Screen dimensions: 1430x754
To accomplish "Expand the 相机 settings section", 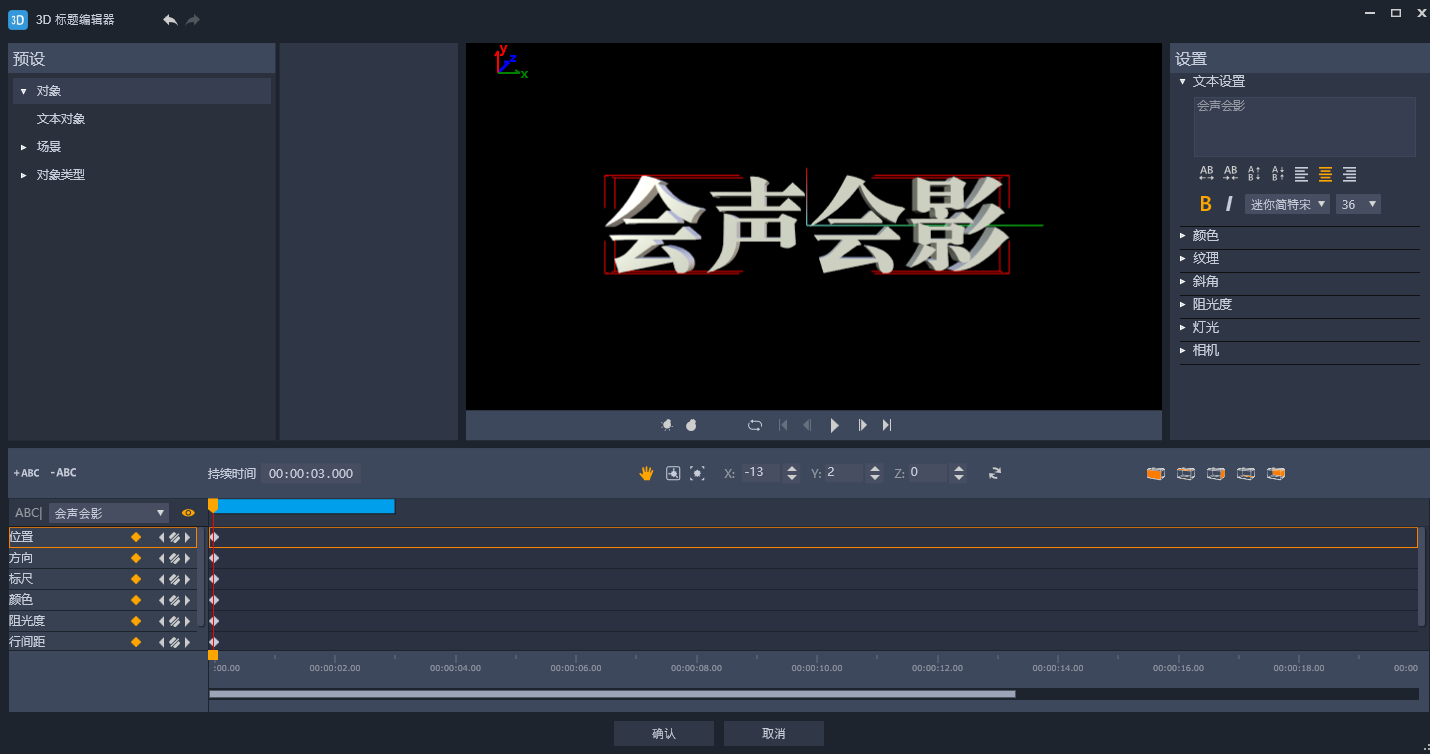I will (1182, 351).
